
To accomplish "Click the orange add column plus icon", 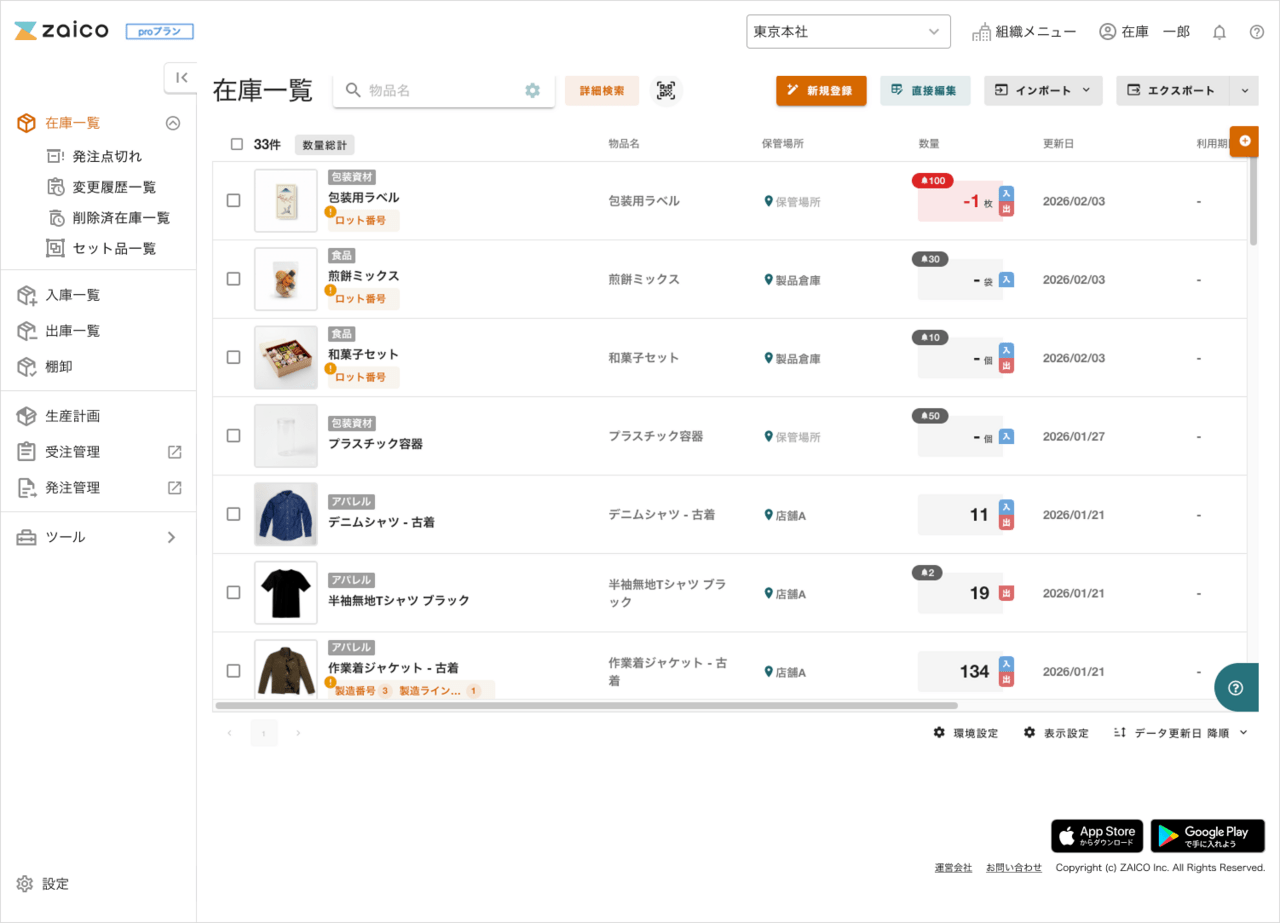I will coord(1244,141).
